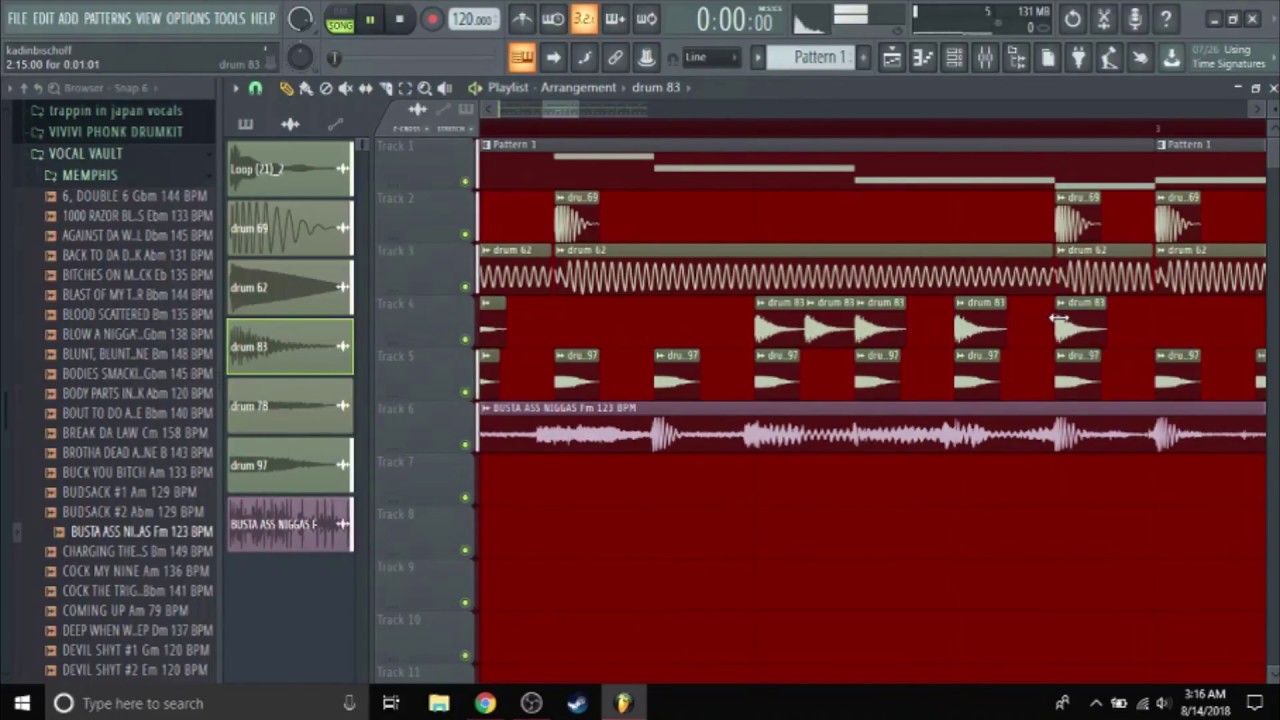This screenshot has width=1280, height=720.
Task: Open the TOOLS menu
Action: pyautogui.click(x=229, y=18)
